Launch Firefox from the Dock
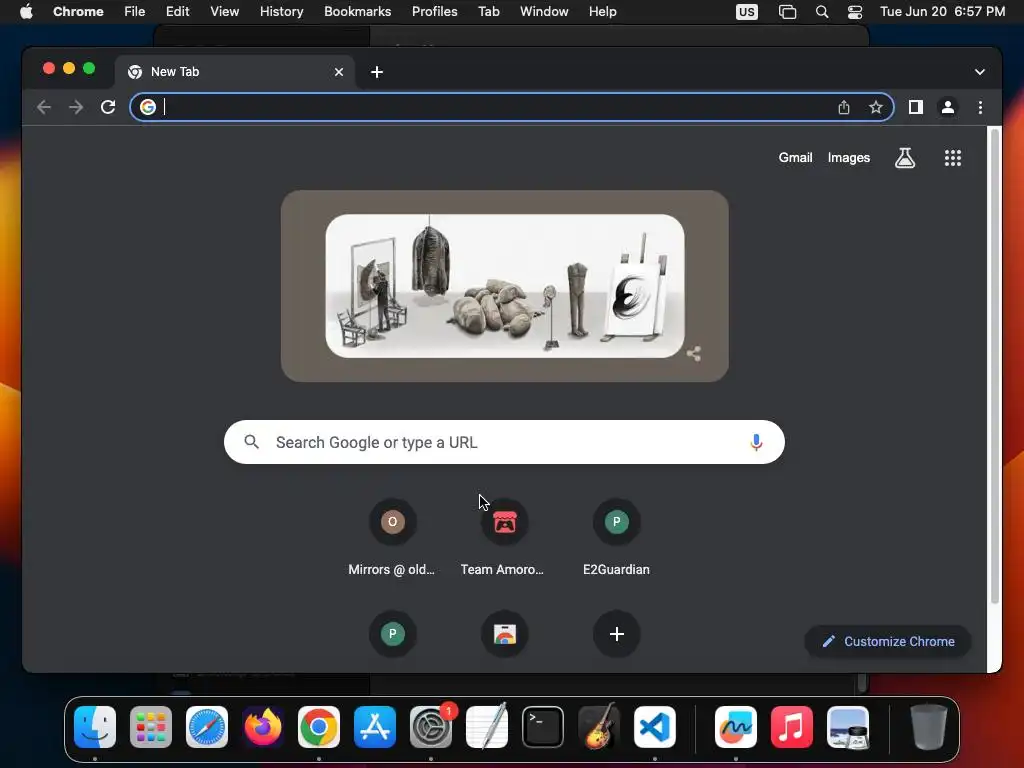This screenshot has height=768, width=1024. (x=263, y=727)
